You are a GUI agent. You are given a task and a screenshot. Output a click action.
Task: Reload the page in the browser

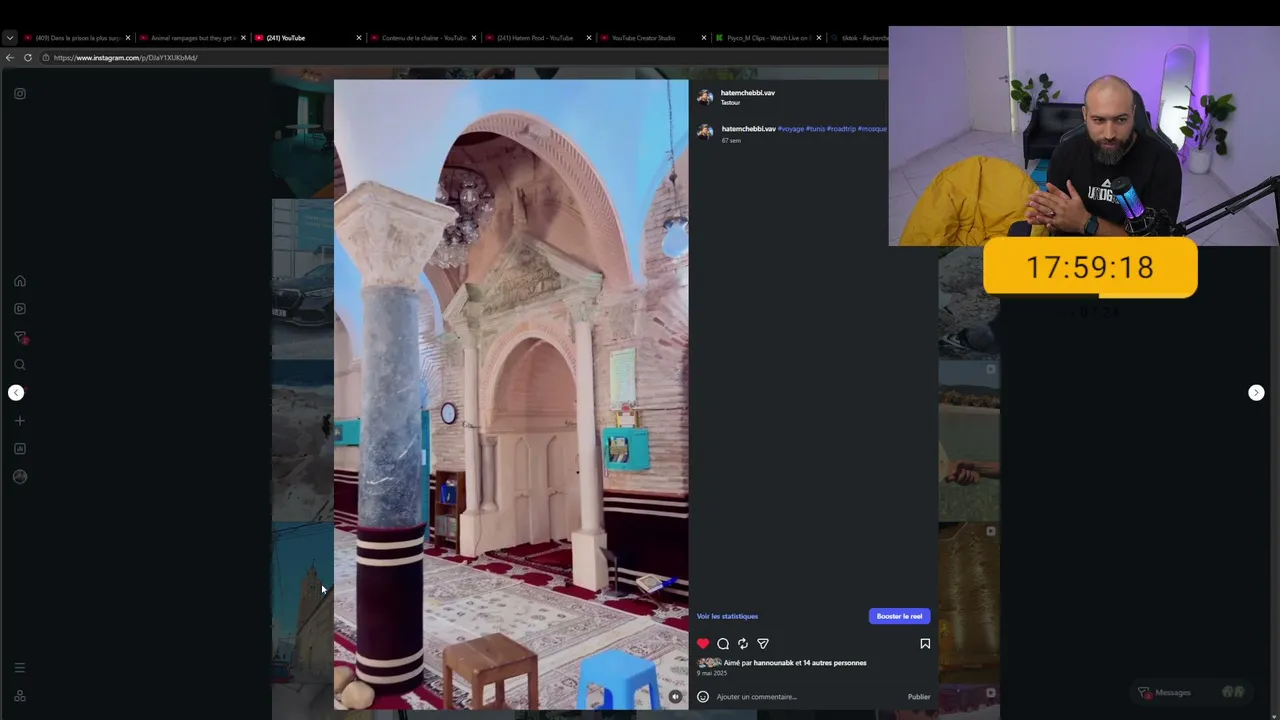coord(28,58)
